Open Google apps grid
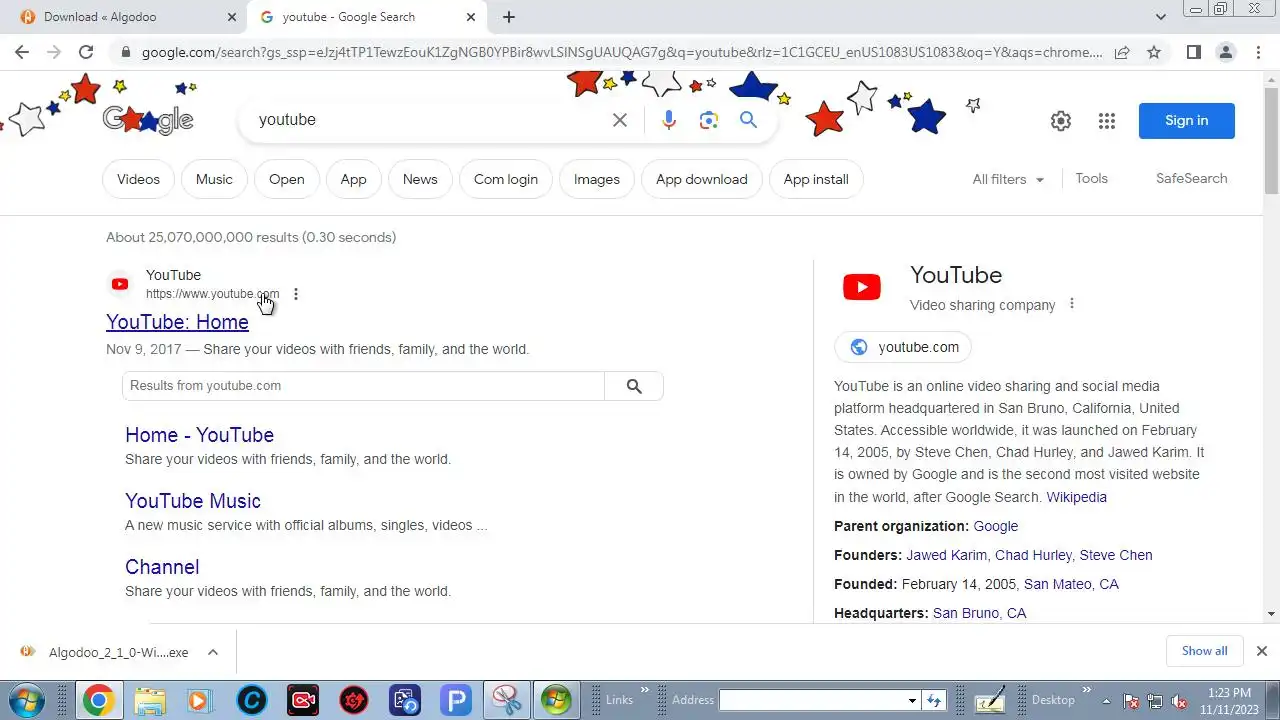 pyautogui.click(x=1106, y=121)
